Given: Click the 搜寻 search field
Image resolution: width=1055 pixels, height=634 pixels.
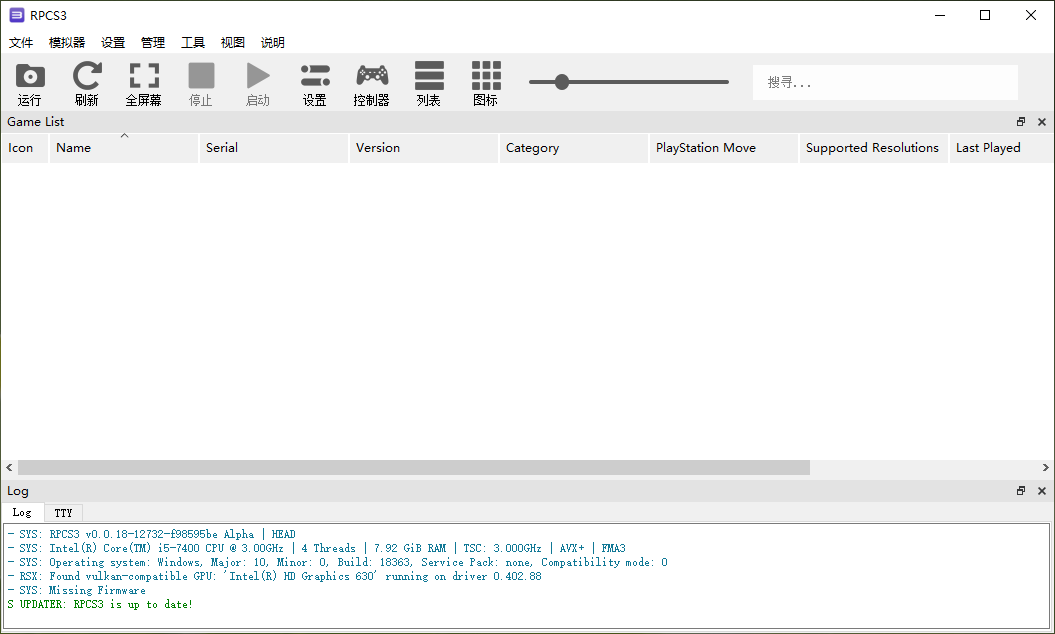Looking at the screenshot, I should coord(885,82).
